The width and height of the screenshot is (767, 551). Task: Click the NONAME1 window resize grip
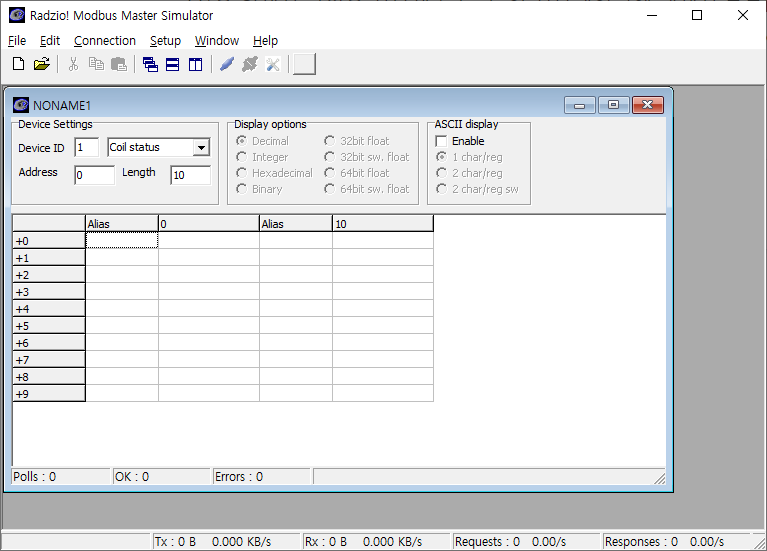pyautogui.click(x=659, y=478)
